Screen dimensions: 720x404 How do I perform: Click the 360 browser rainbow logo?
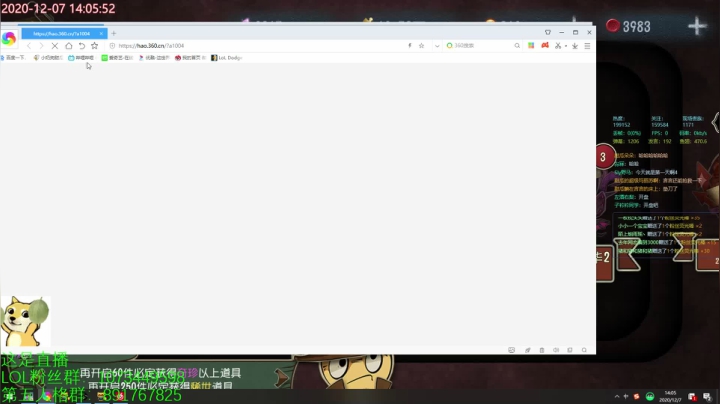[8, 39]
